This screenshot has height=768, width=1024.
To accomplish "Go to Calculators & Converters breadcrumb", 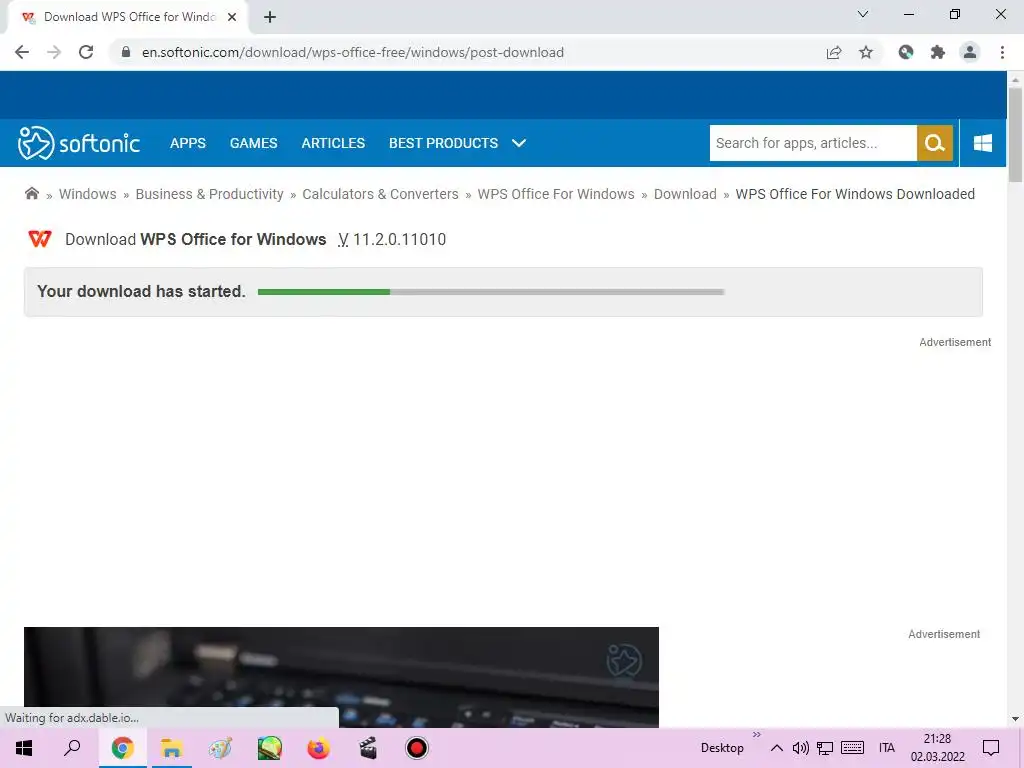I will pyautogui.click(x=380, y=194).
